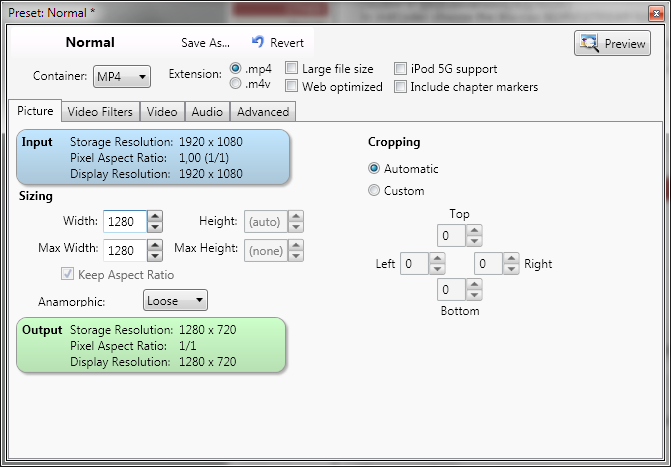Enable iPod 5G support checkbox

pos(401,69)
